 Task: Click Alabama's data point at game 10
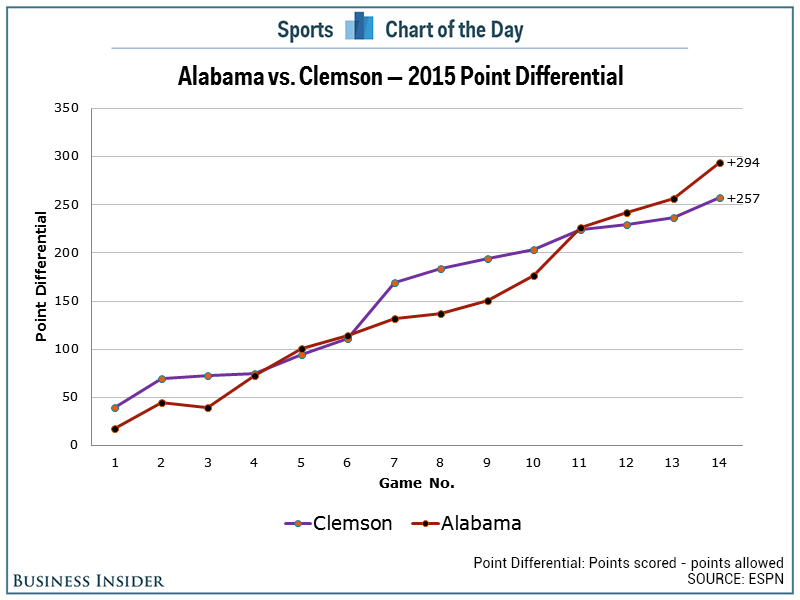534,276
